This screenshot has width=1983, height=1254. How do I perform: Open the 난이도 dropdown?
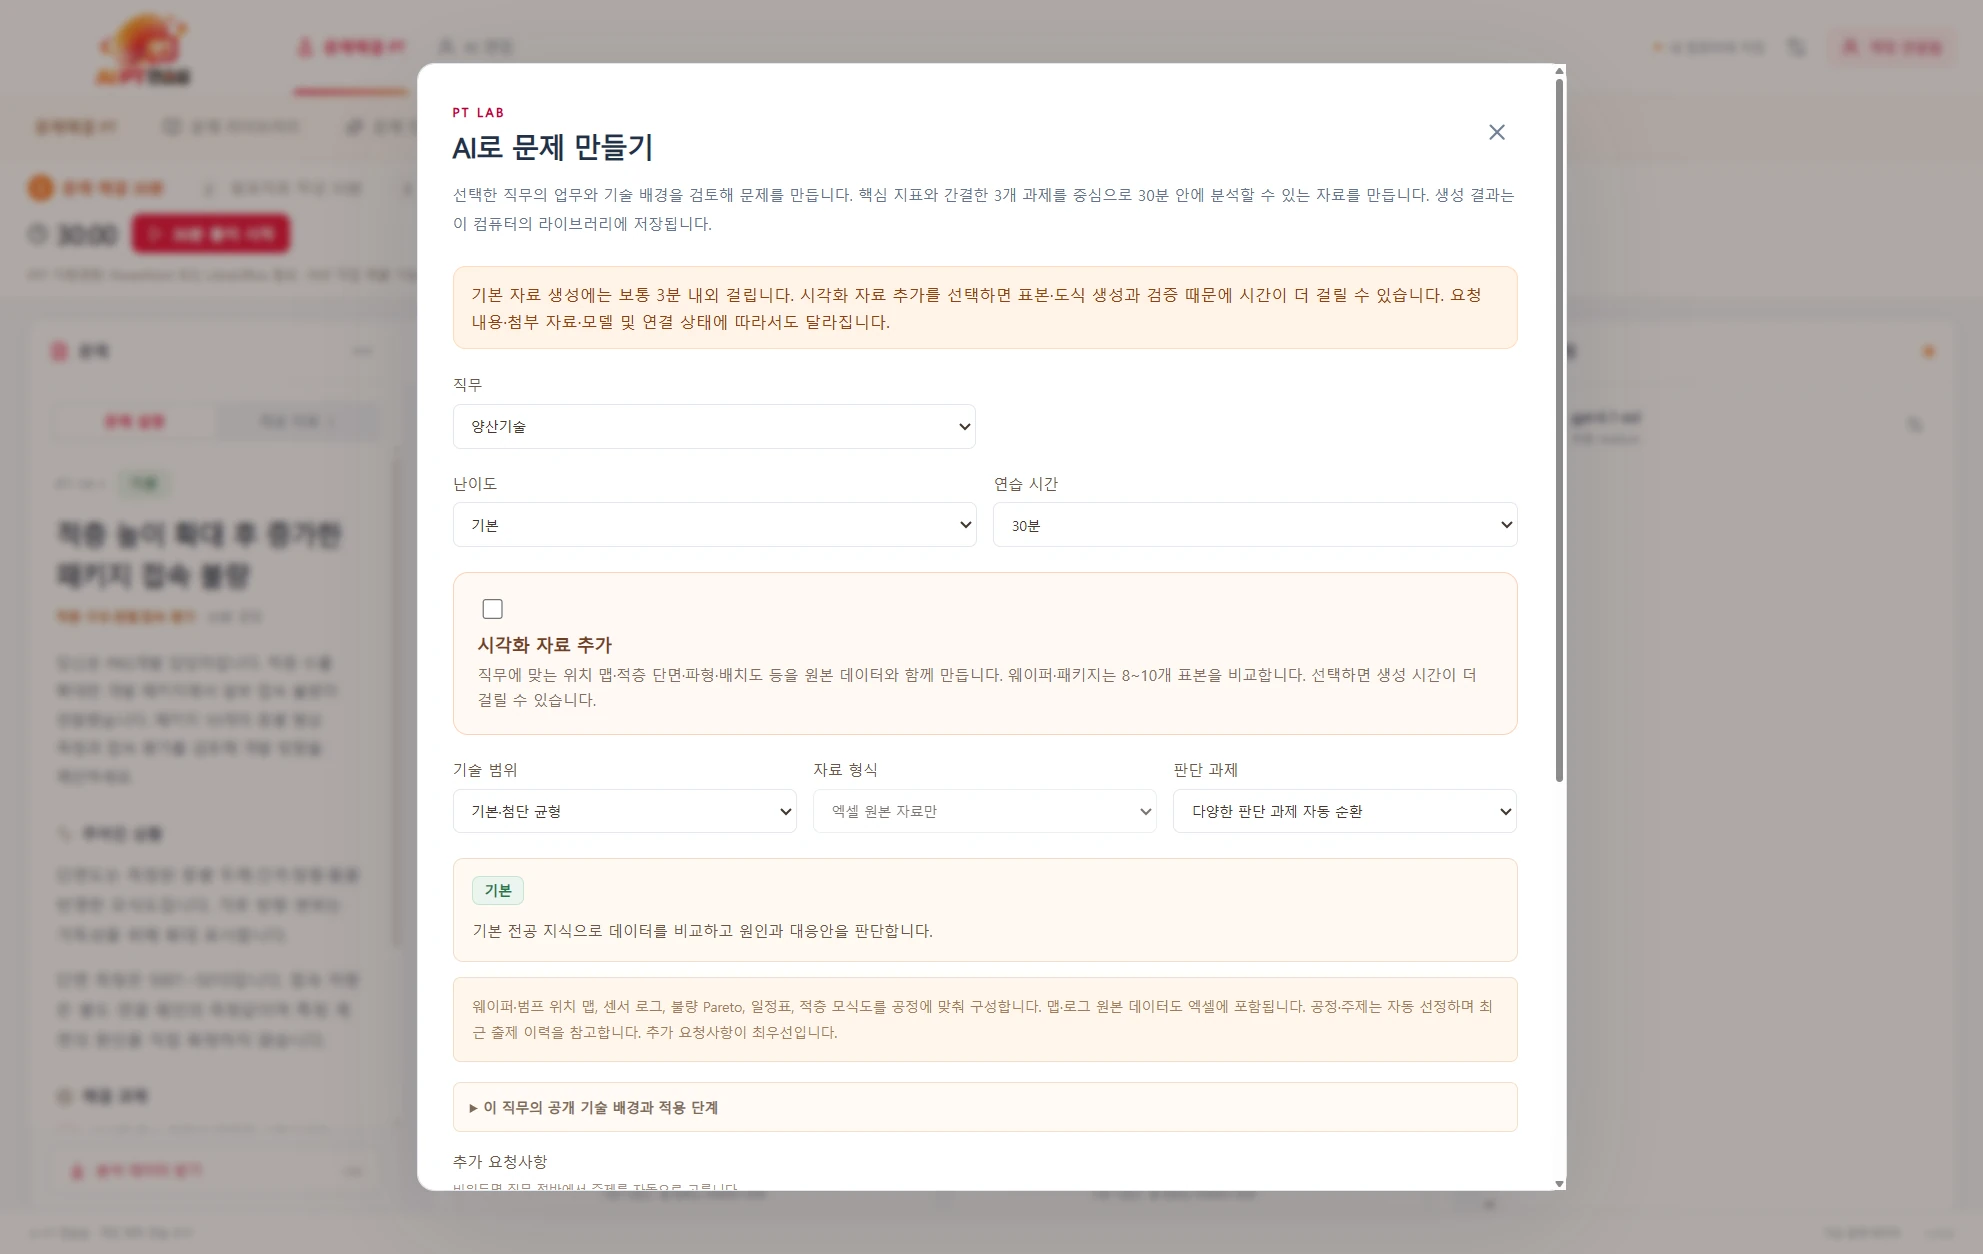(714, 525)
